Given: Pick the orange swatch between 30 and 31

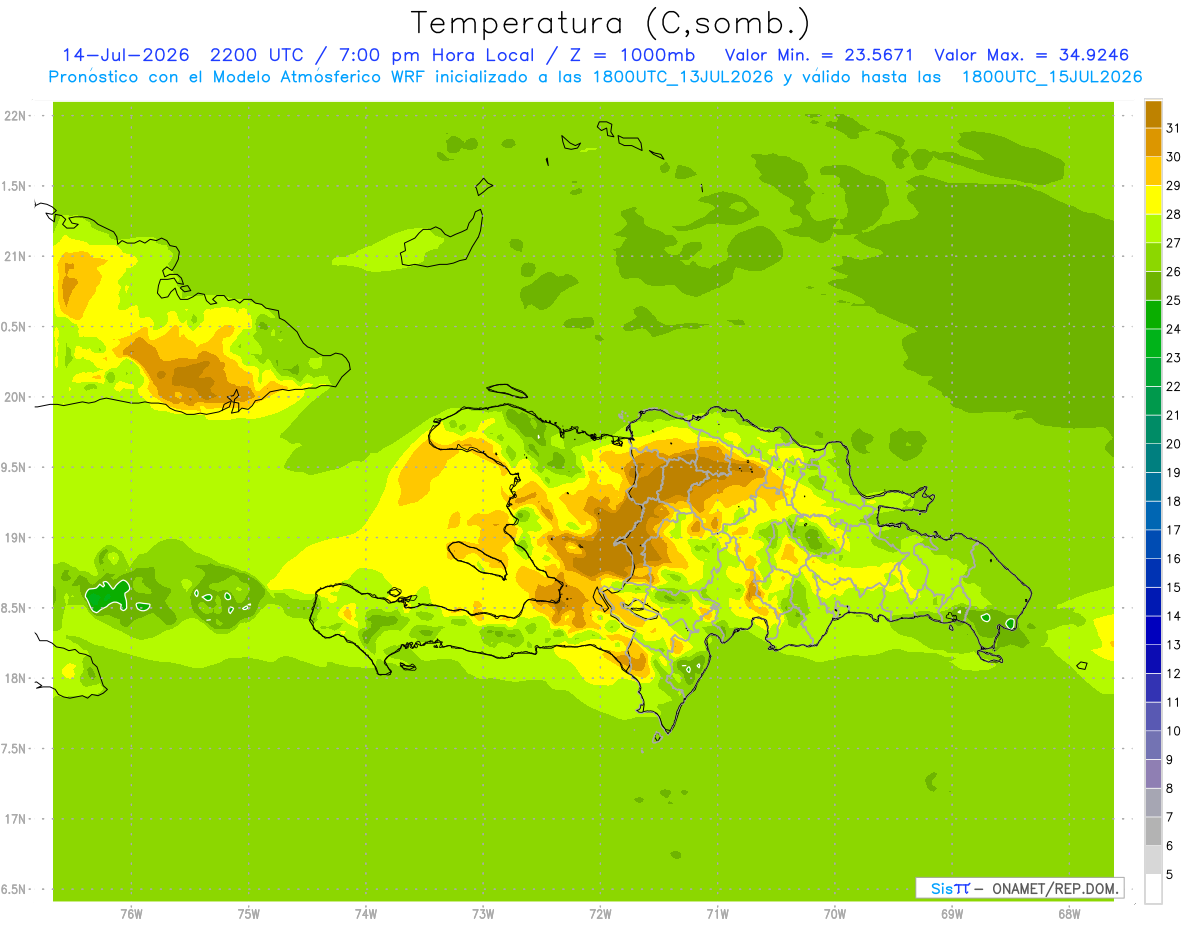Looking at the screenshot, I should [x=1153, y=142].
